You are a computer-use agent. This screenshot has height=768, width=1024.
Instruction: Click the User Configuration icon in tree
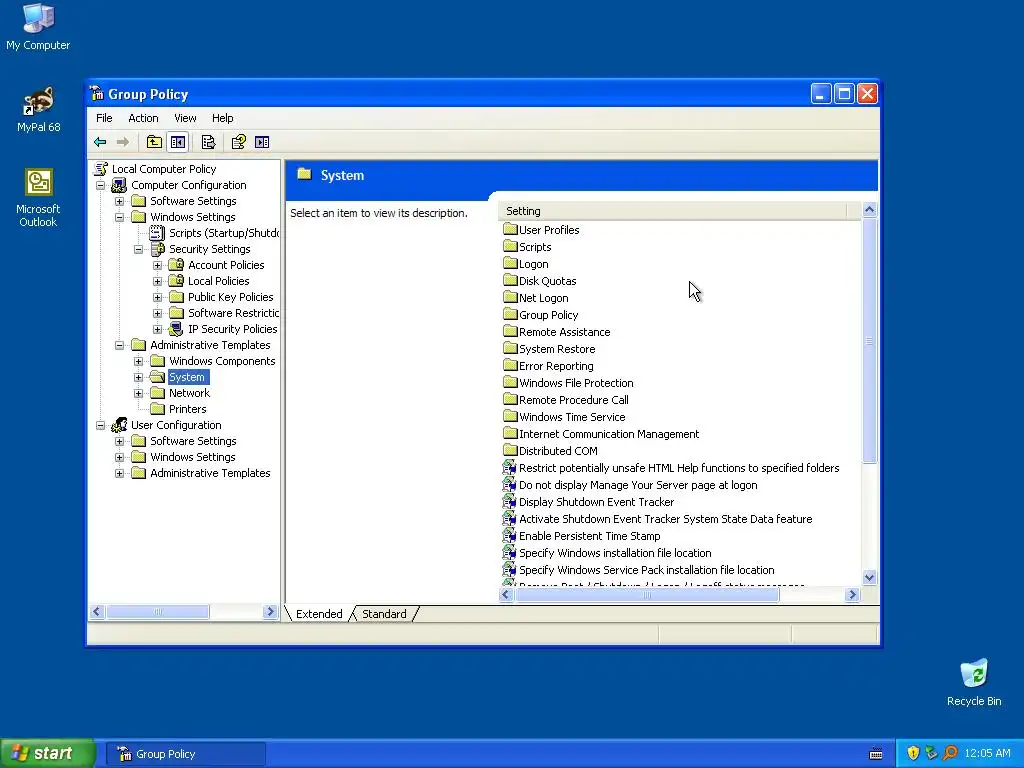pyautogui.click(x=119, y=425)
